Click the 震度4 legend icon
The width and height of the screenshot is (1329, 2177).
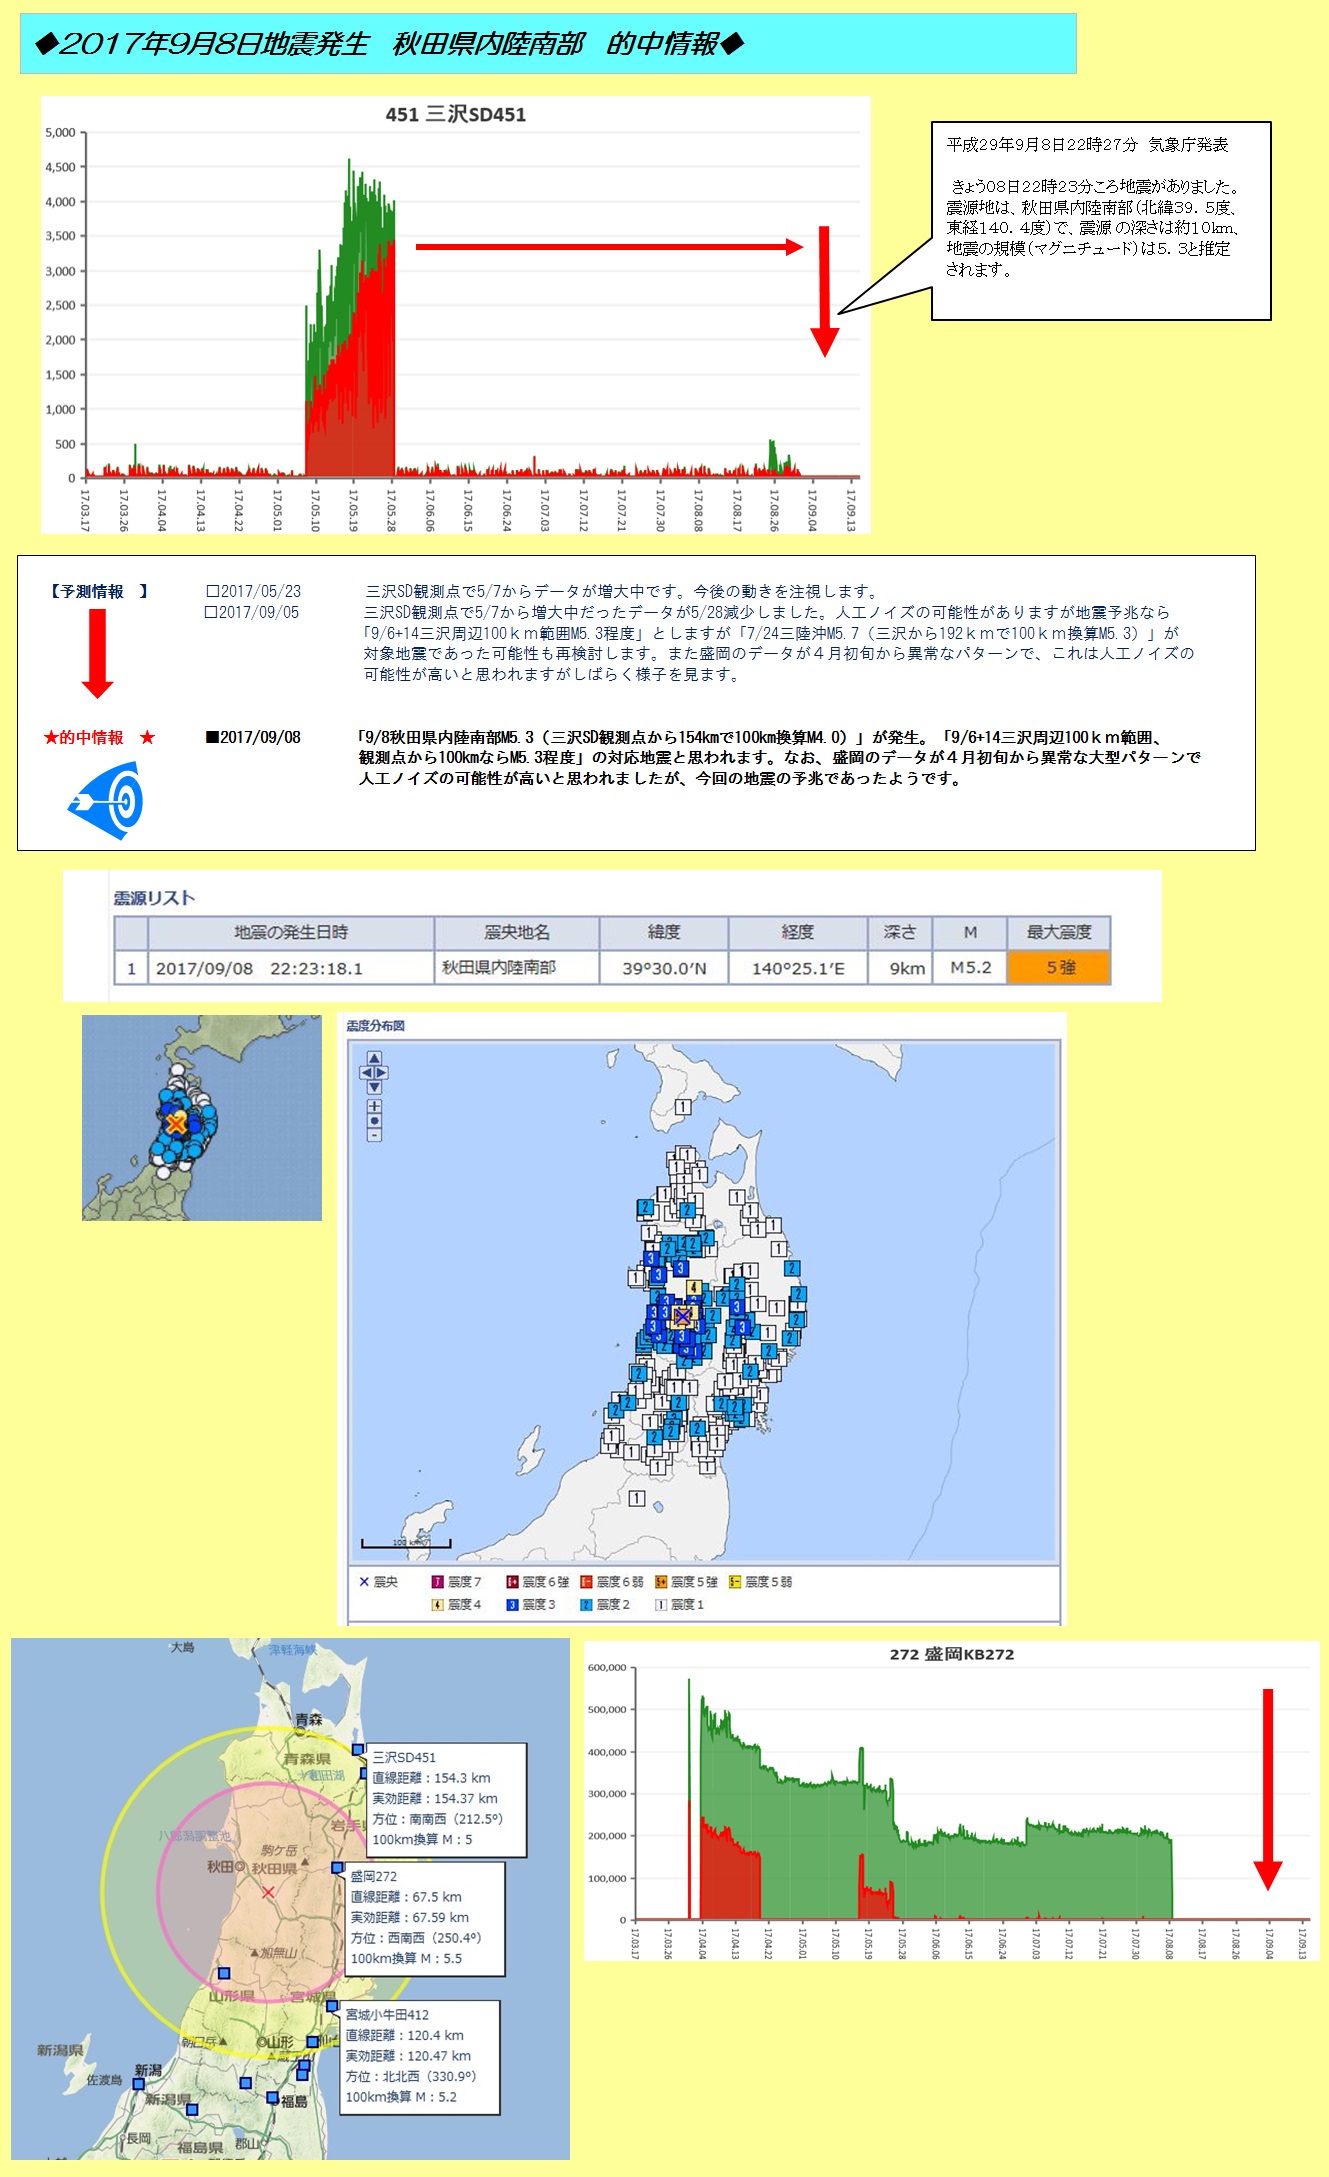point(437,1605)
